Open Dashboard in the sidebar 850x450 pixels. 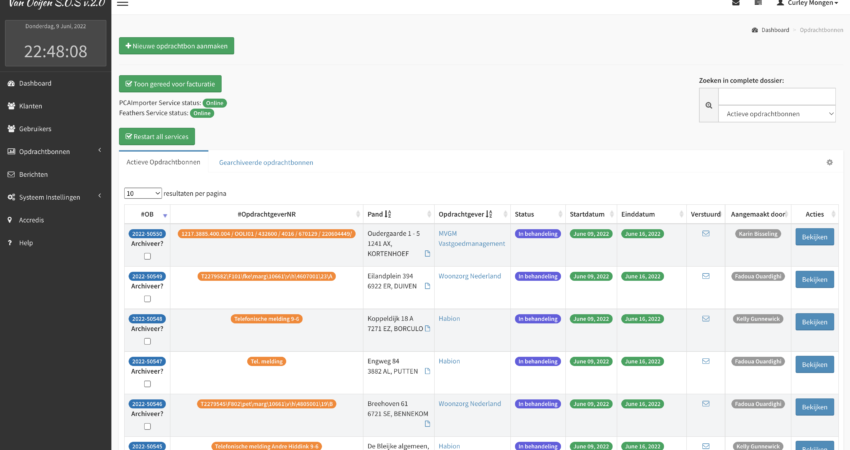[x=35, y=83]
